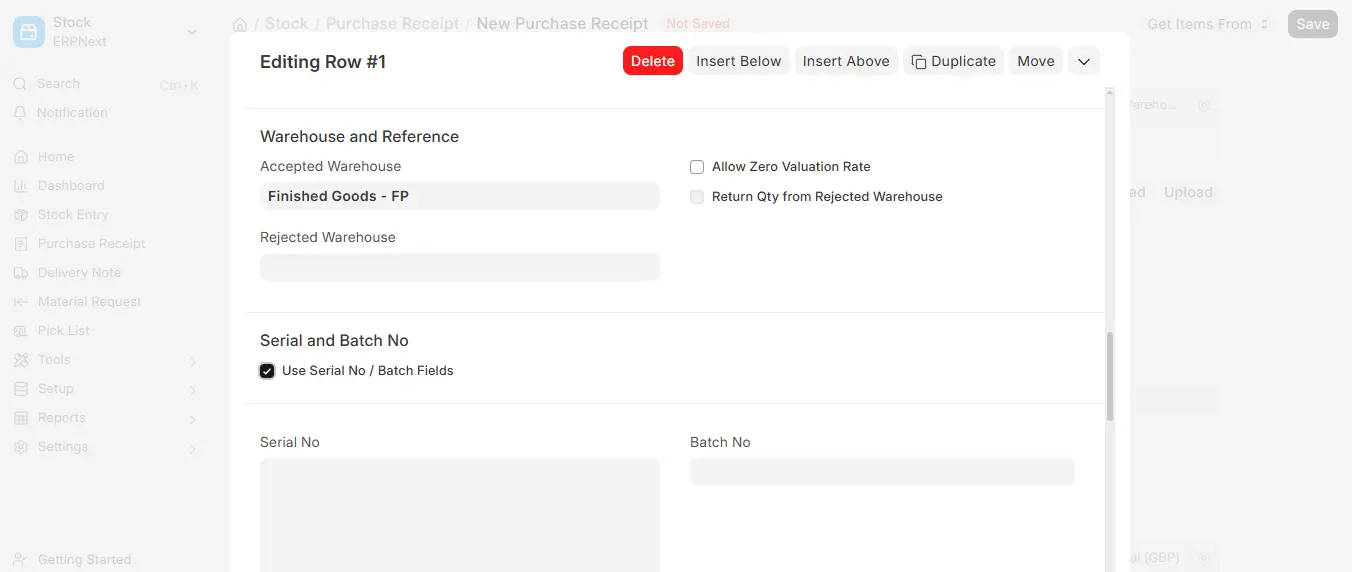Click inside the Serial No text area
The width and height of the screenshot is (1352, 572).
point(460,515)
